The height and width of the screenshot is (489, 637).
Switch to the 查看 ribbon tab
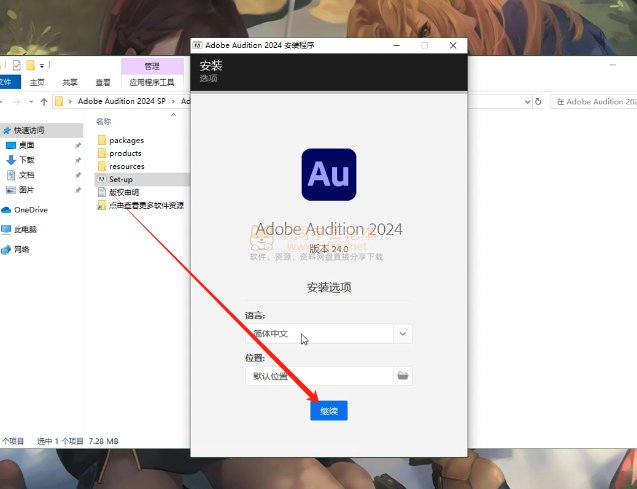click(103, 82)
